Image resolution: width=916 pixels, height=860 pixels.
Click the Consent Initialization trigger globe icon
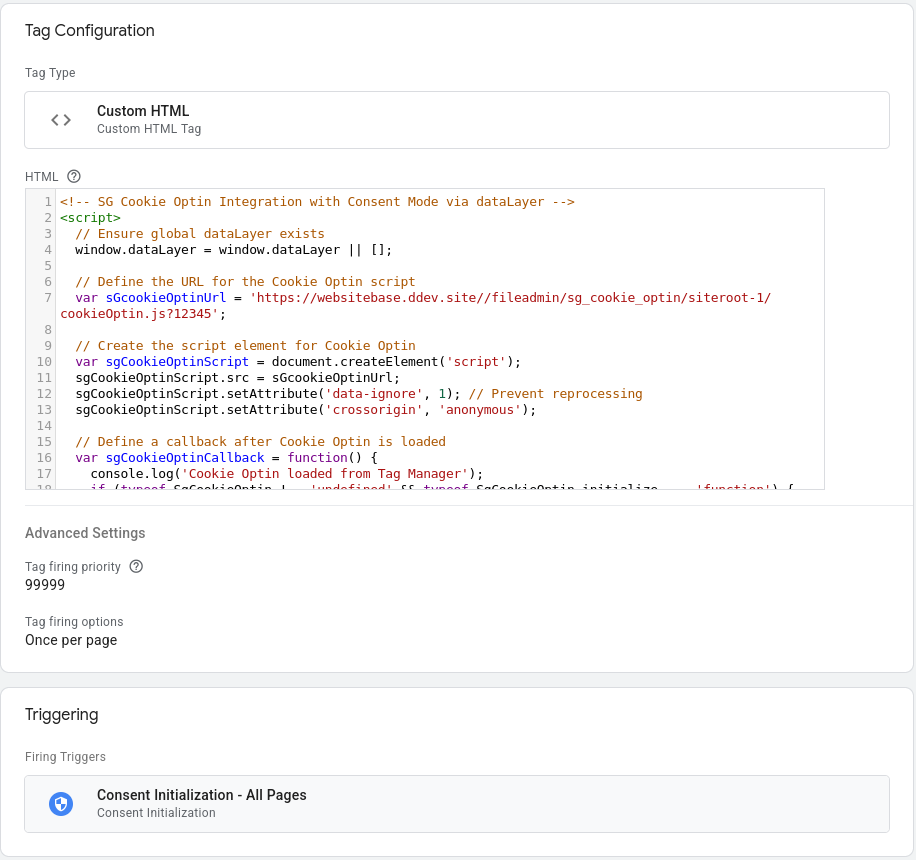[61, 803]
